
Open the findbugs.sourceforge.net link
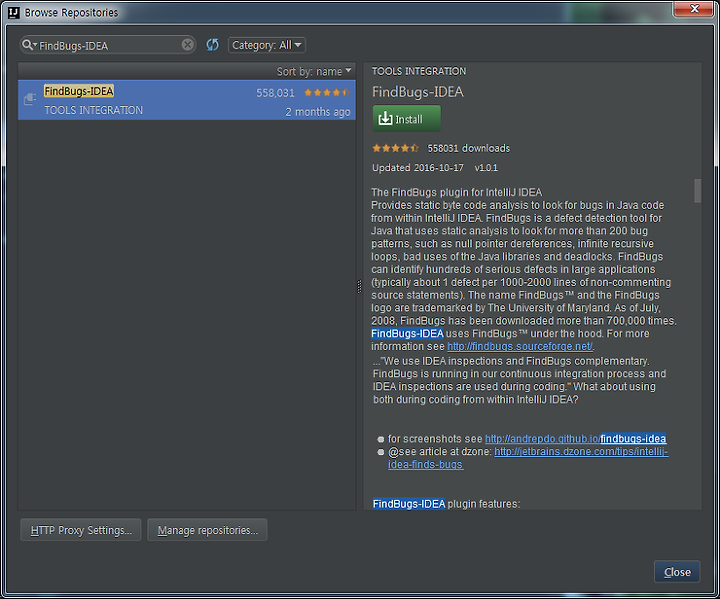click(520, 346)
